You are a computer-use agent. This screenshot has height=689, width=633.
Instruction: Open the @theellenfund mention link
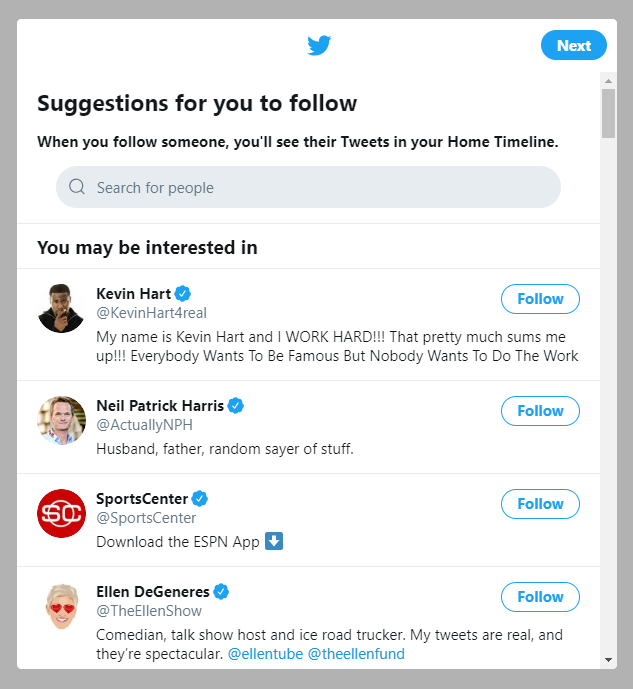[356, 654]
